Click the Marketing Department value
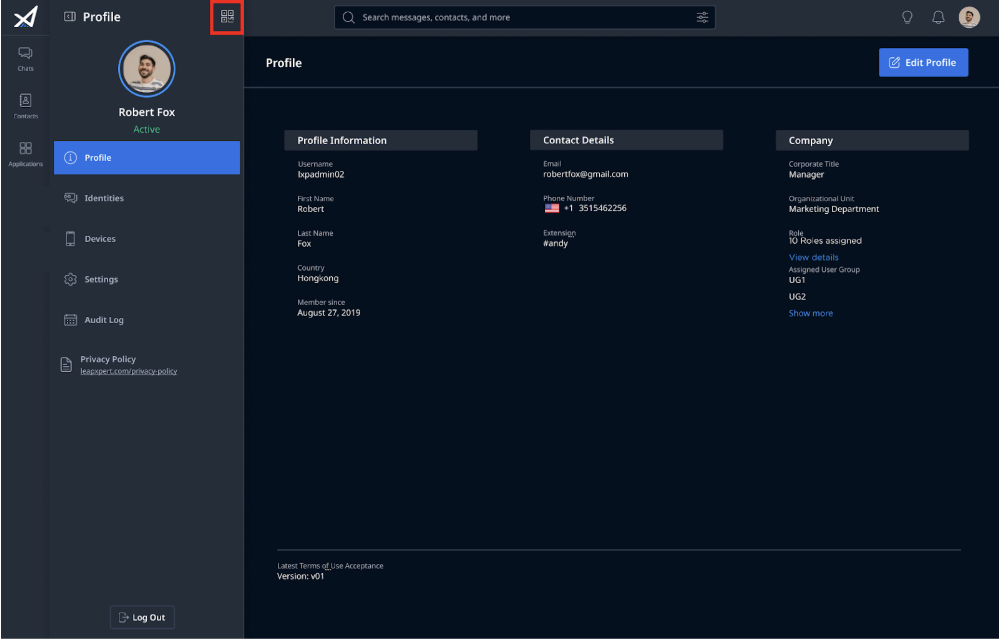 click(835, 210)
